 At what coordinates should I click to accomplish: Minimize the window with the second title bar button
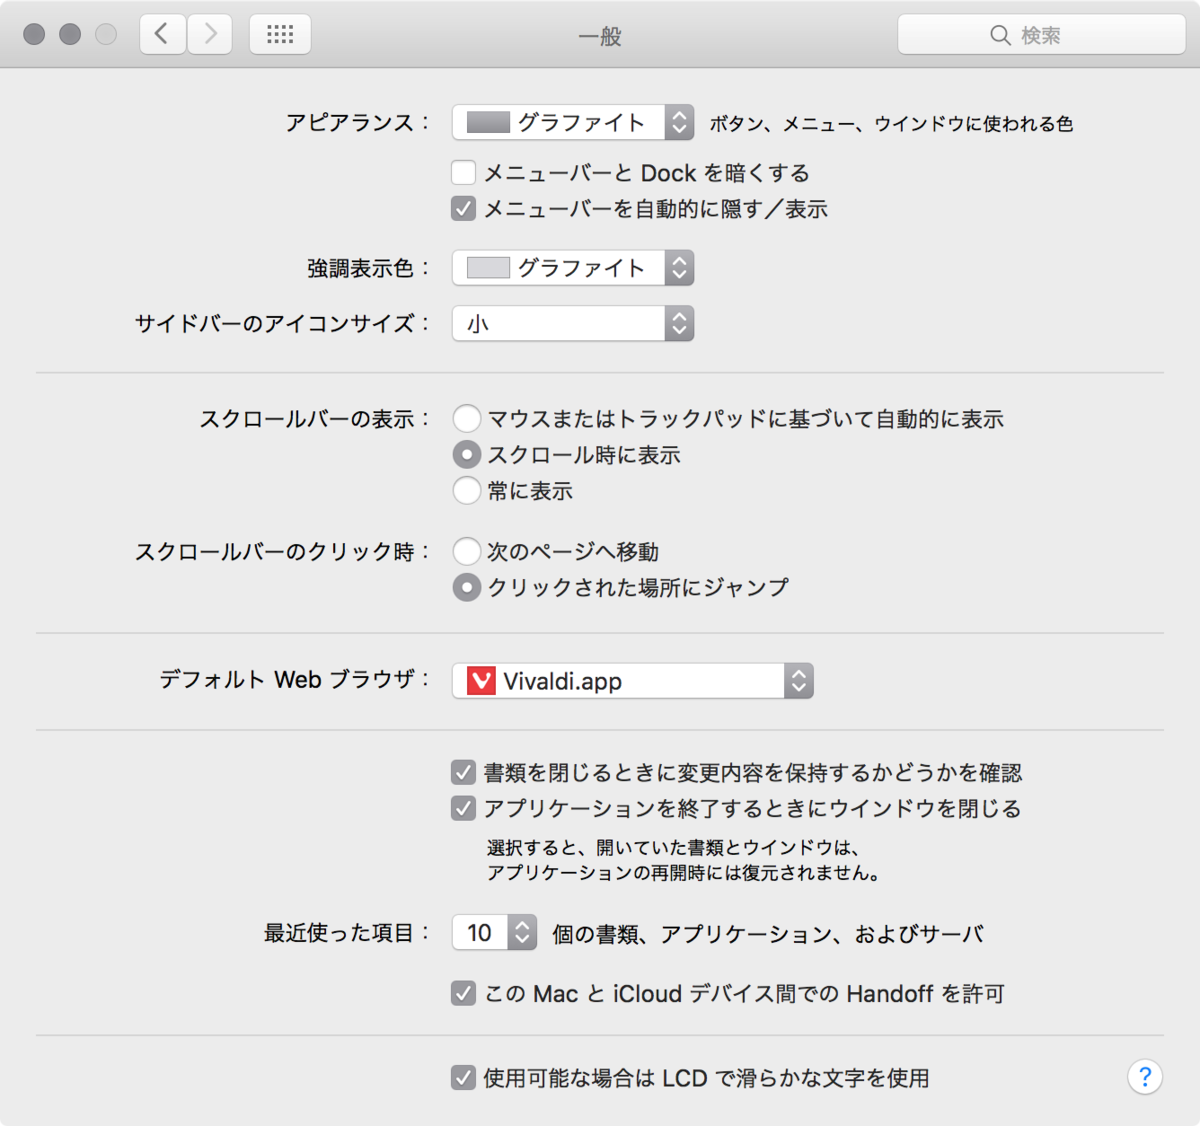(70, 35)
